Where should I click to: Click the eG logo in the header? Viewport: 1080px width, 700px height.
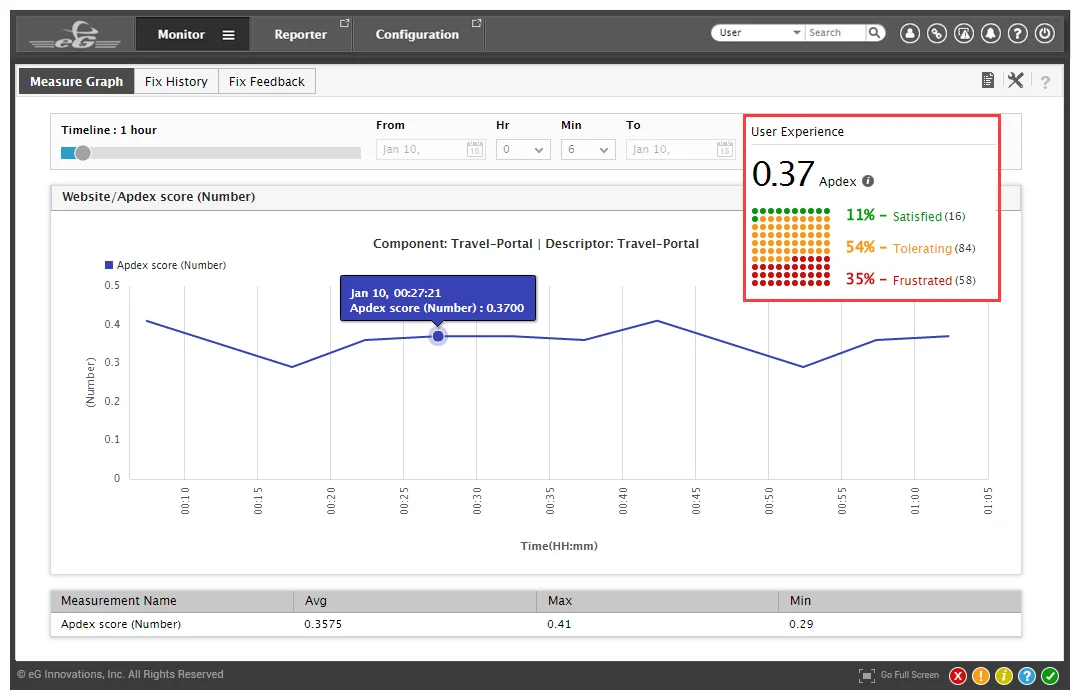point(75,34)
